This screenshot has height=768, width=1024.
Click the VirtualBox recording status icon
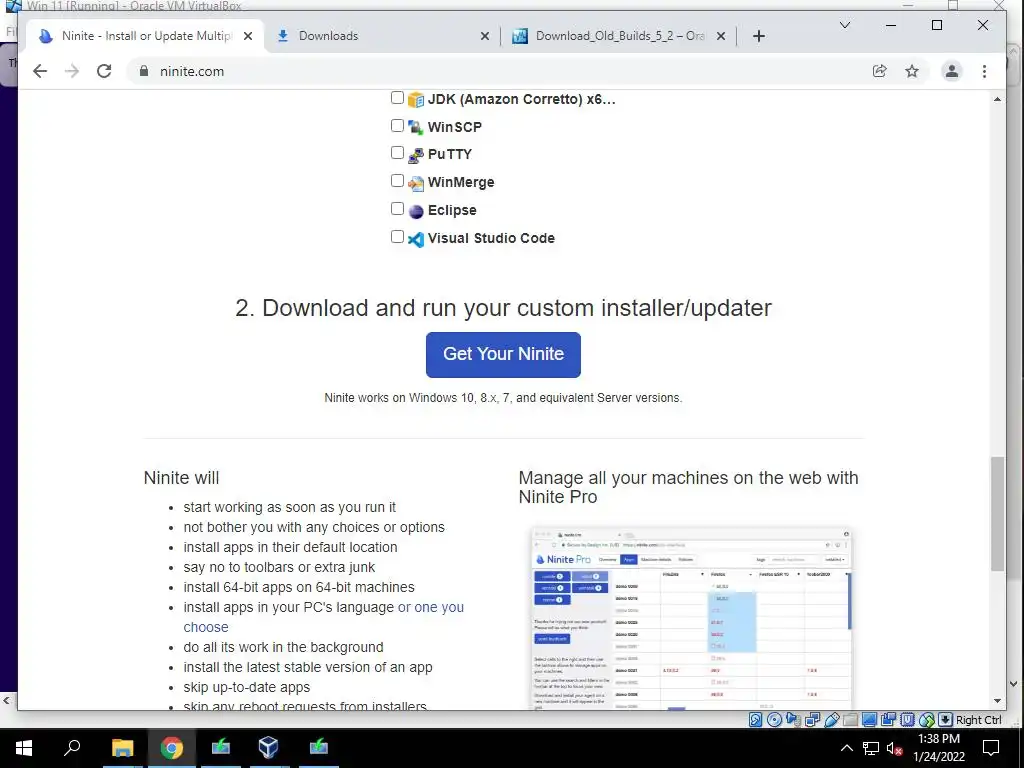coord(888,720)
